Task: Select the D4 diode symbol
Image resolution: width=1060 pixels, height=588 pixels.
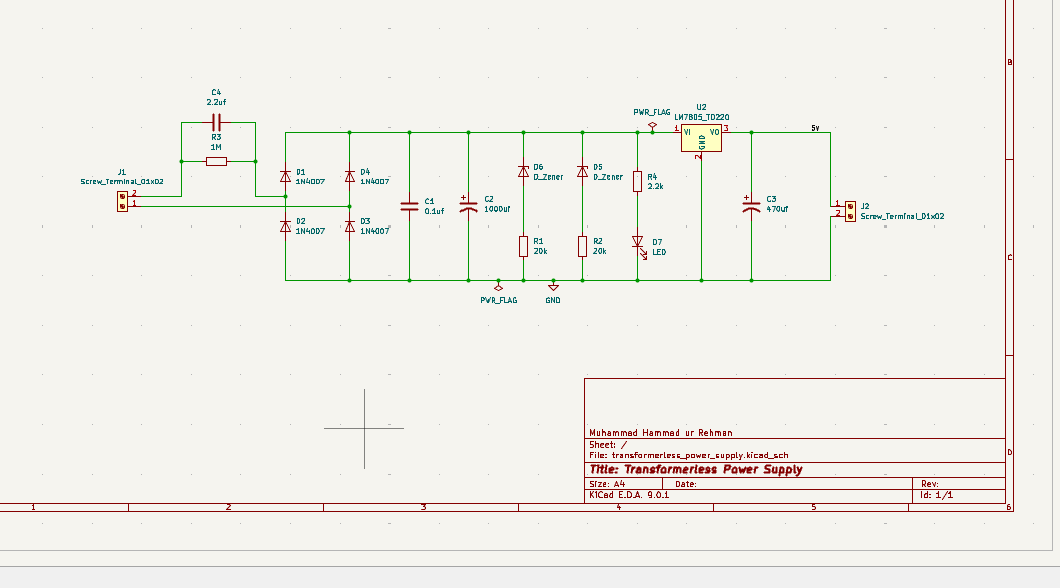Action: point(350,176)
